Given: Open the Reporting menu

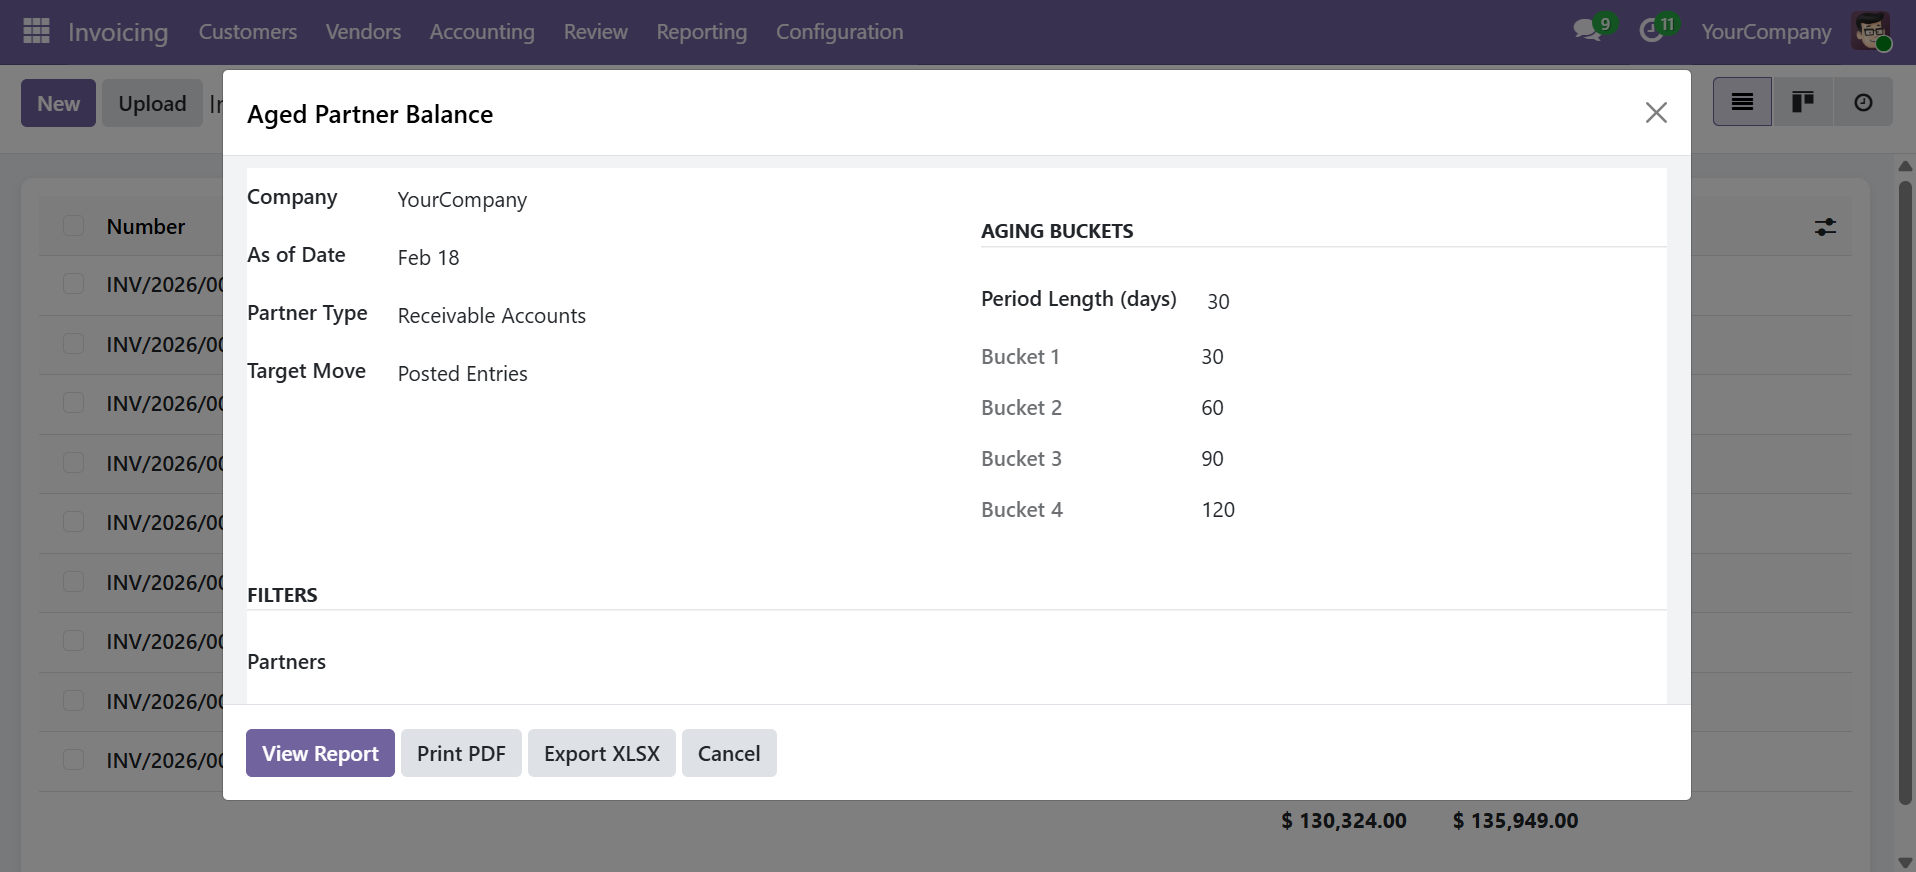Looking at the screenshot, I should [701, 32].
